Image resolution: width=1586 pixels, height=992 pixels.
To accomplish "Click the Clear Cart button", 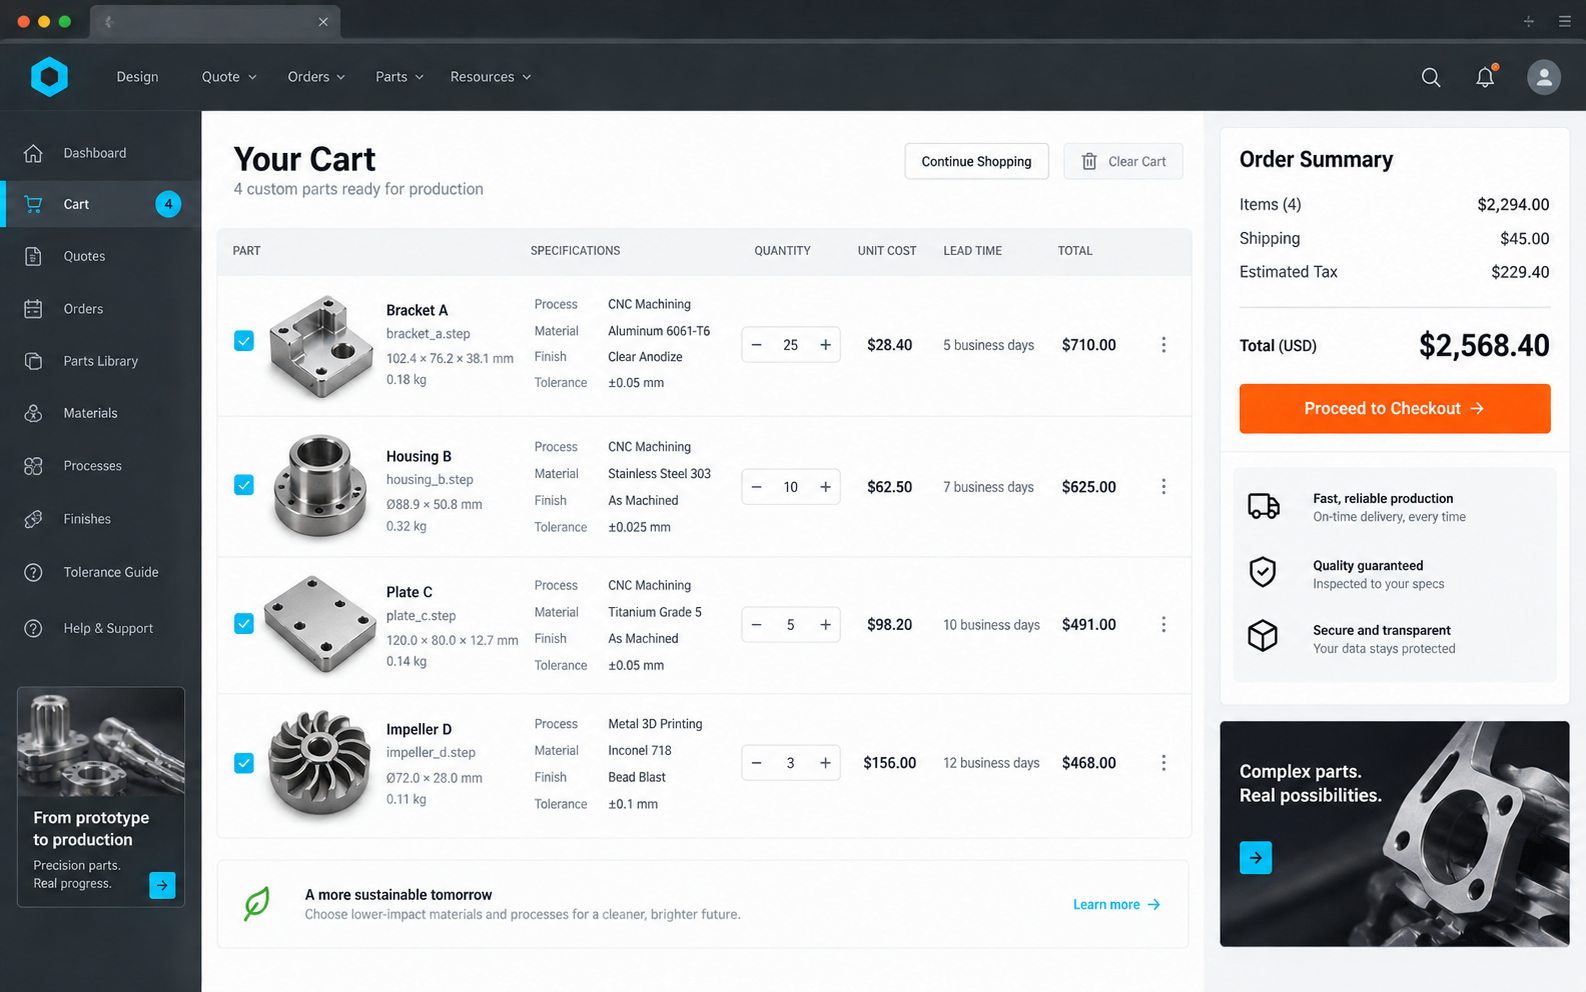I will point(1123,161).
